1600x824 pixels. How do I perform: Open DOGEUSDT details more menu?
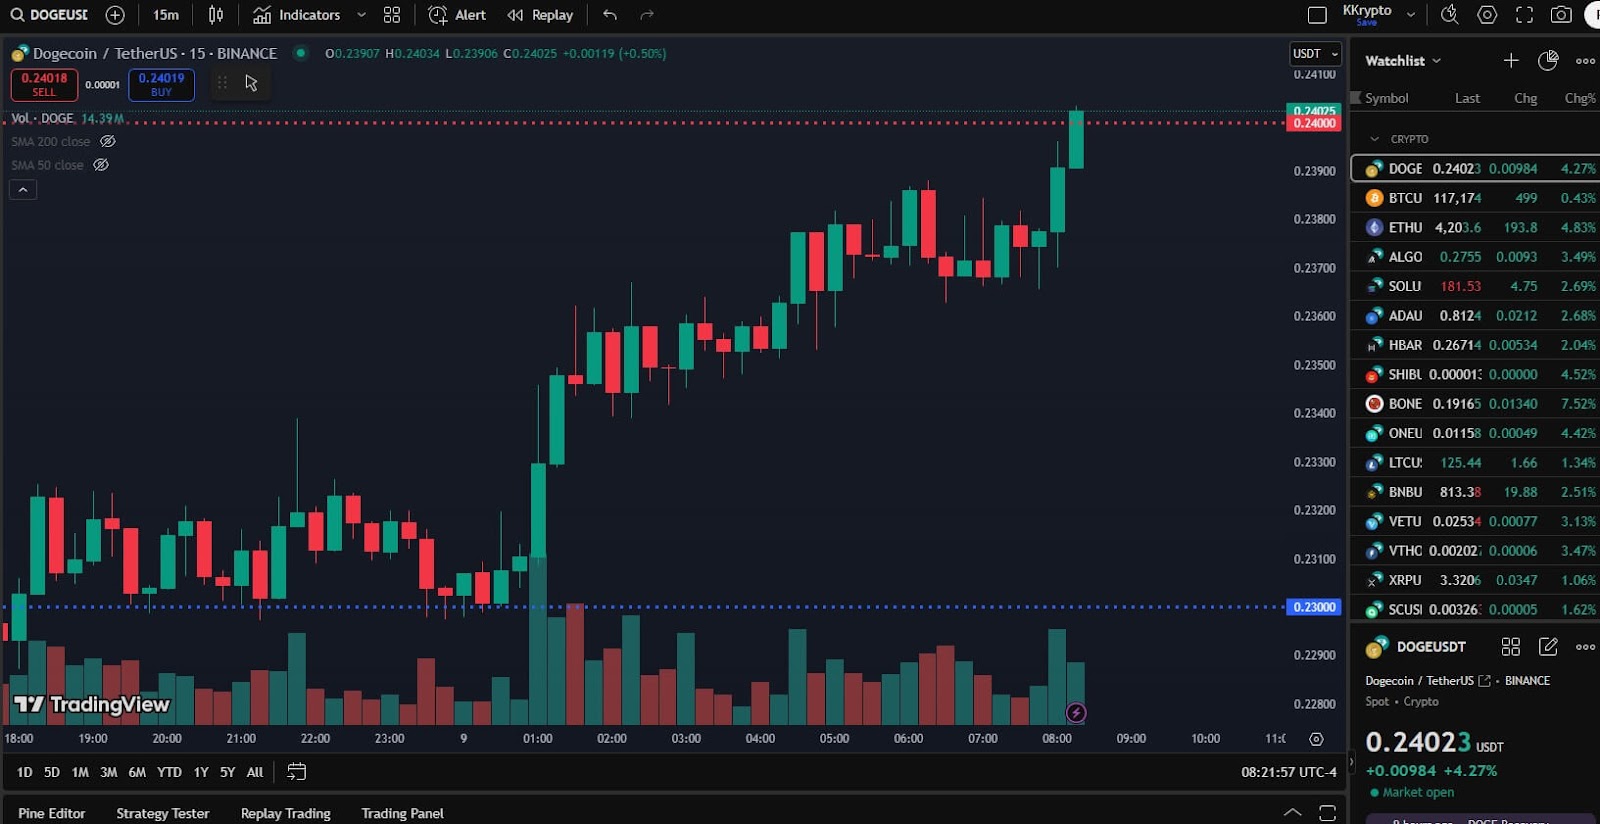pos(1585,647)
